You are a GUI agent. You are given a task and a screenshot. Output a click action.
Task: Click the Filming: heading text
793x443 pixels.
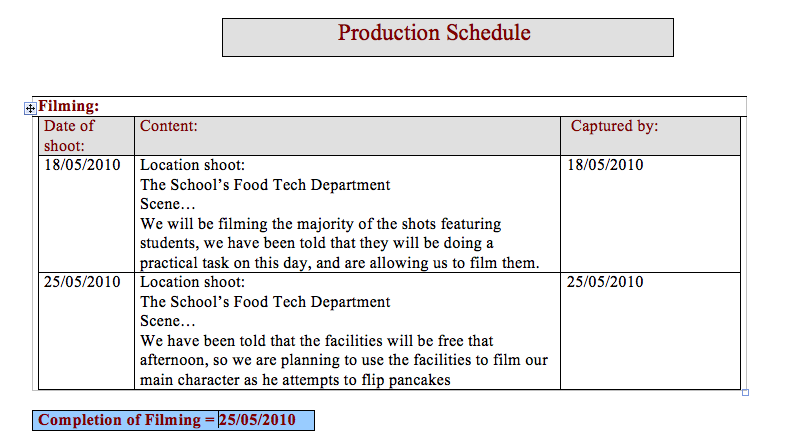pyautogui.click(x=68, y=106)
